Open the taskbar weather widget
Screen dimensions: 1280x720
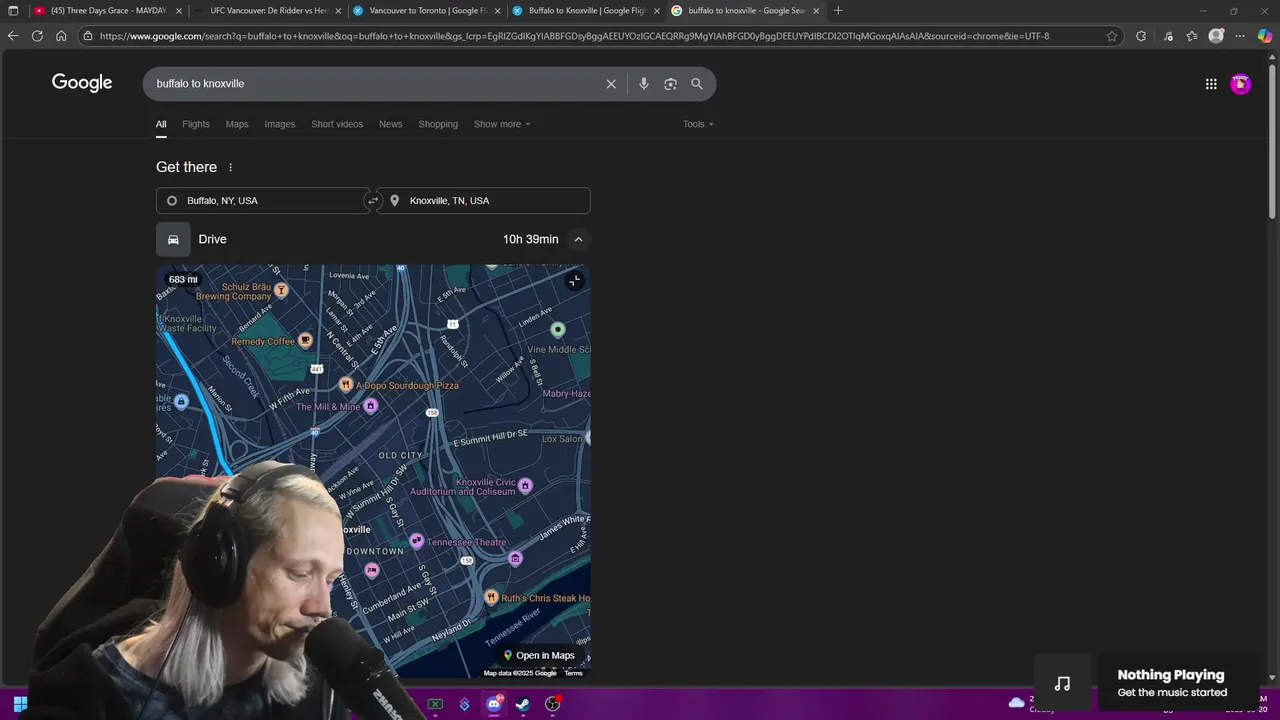pyautogui.click(x=1030, y=704)
